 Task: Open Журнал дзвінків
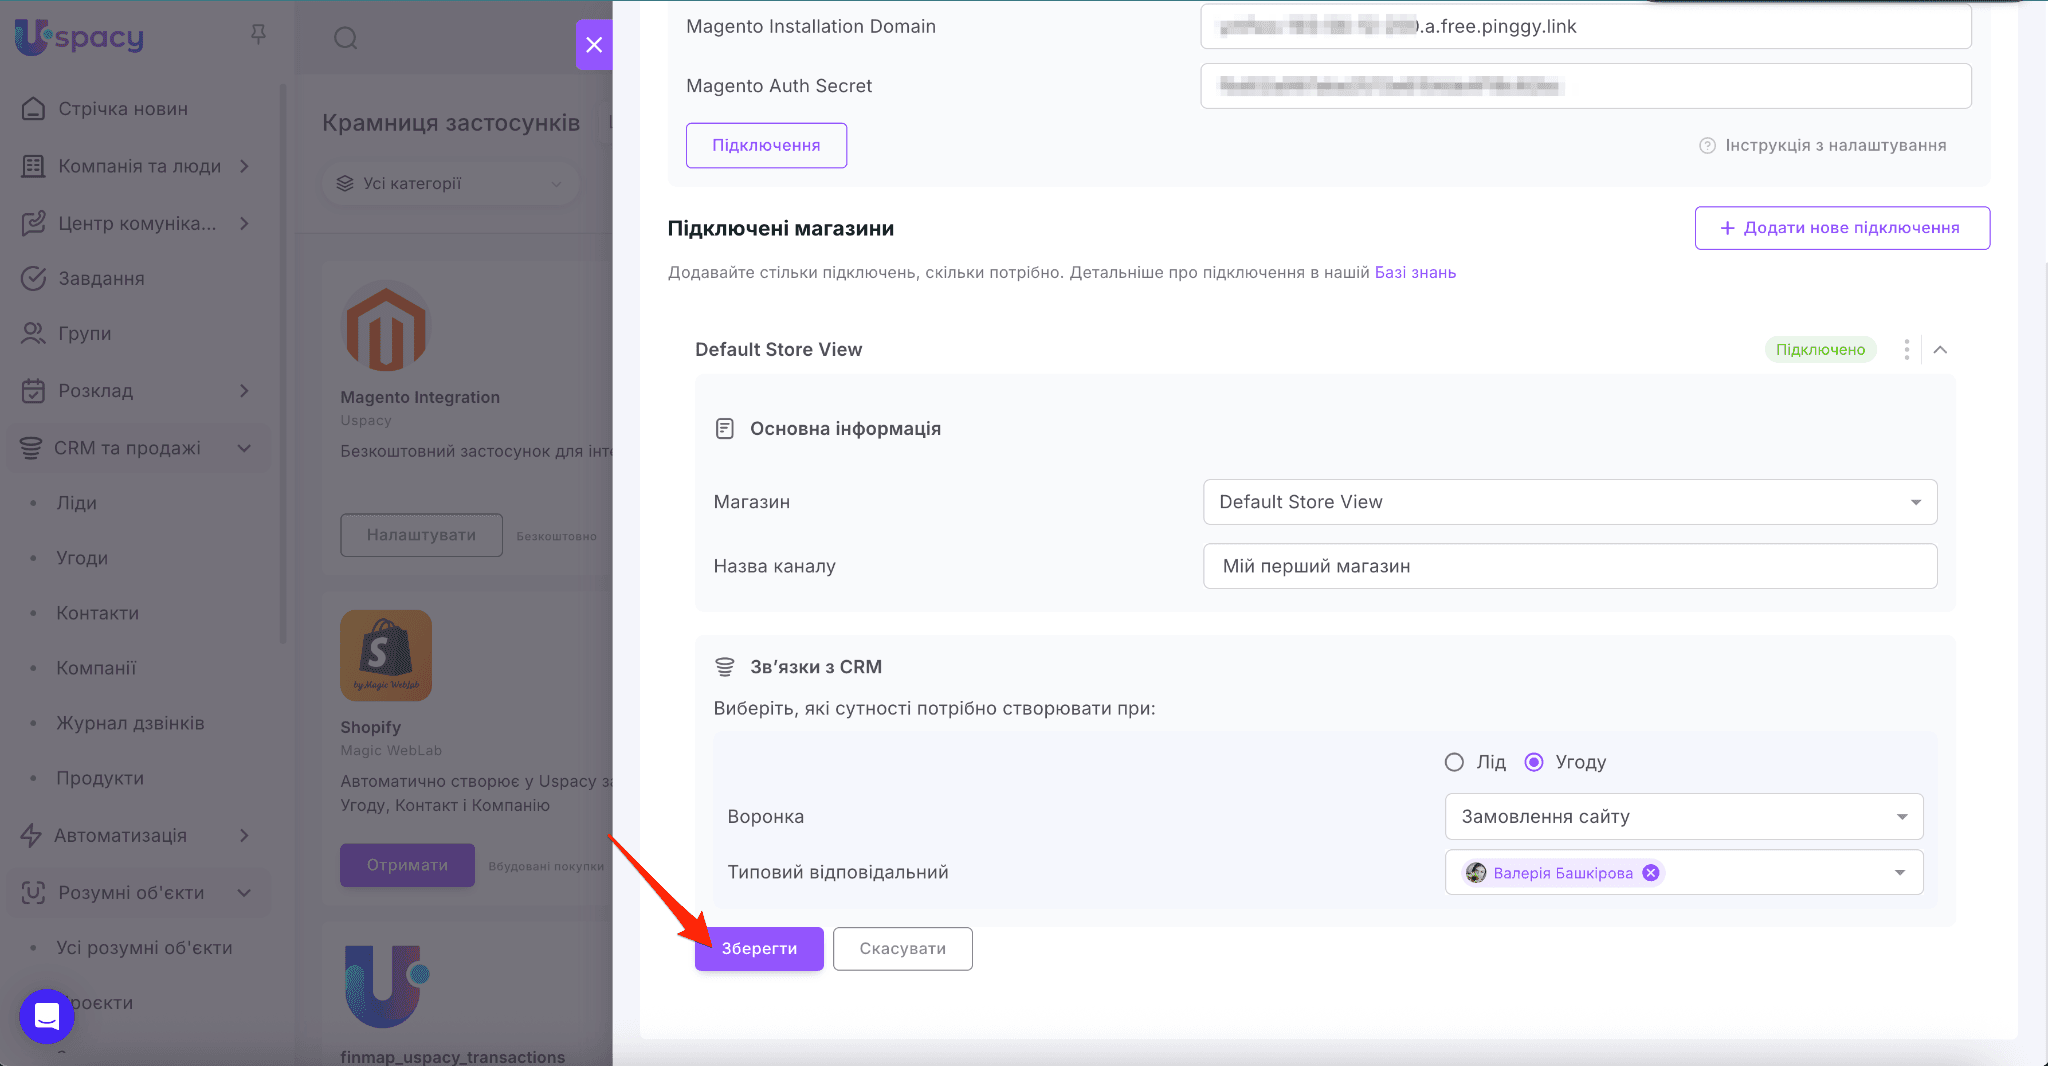[130, 723]
